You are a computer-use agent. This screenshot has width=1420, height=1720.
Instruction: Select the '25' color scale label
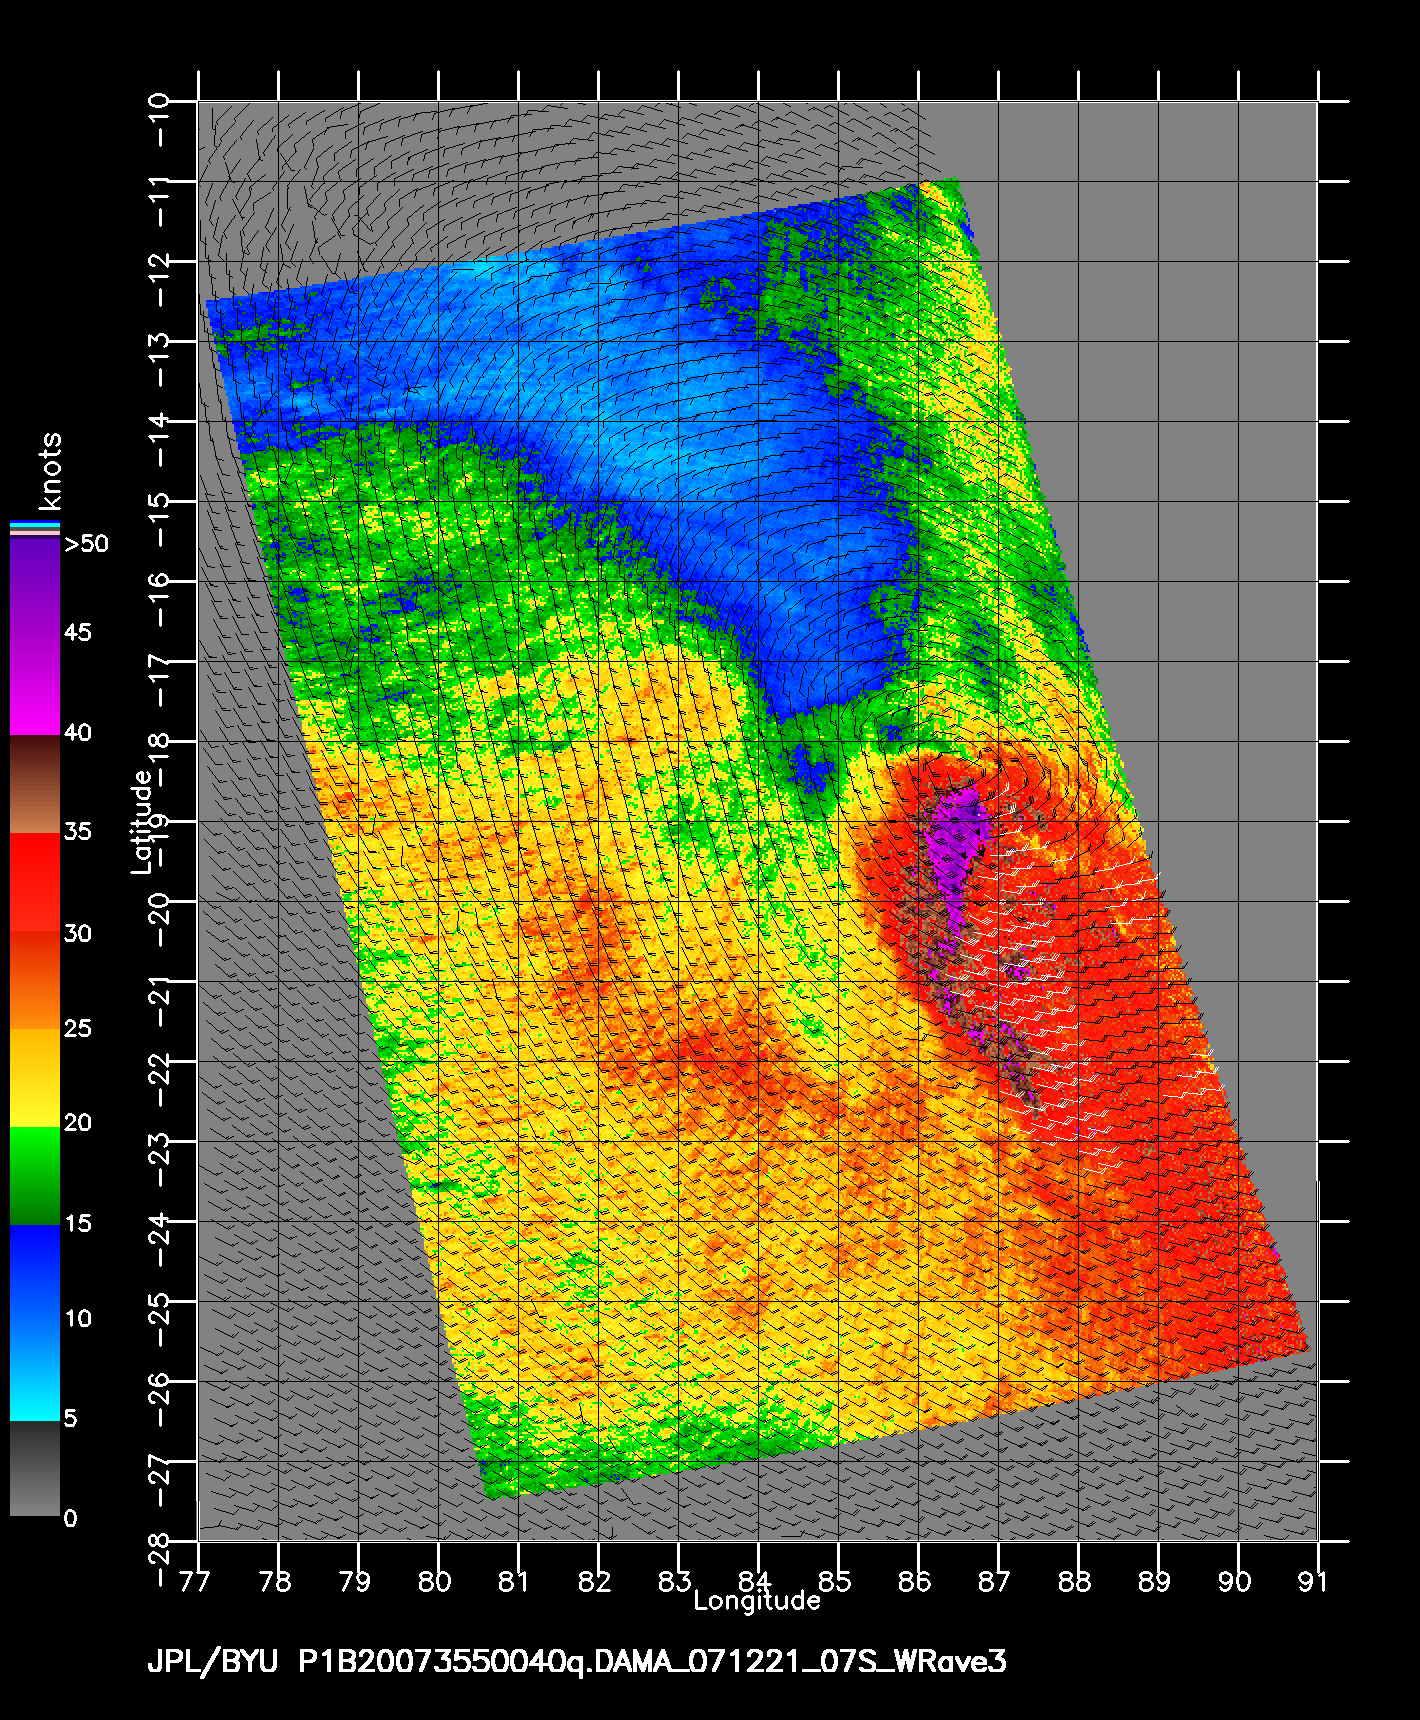(x=77, y=1029)
